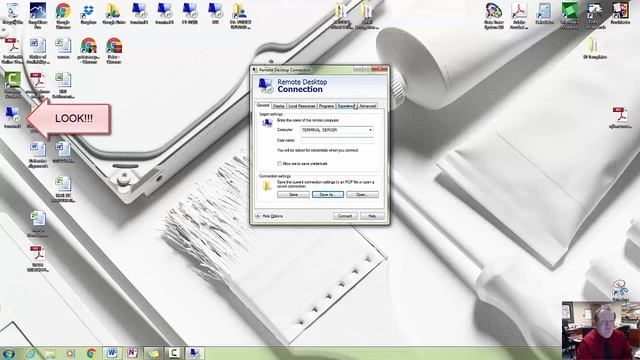Click the webcam video thumbnail
The height and width of the screenshot is (360, 640).
601,331
